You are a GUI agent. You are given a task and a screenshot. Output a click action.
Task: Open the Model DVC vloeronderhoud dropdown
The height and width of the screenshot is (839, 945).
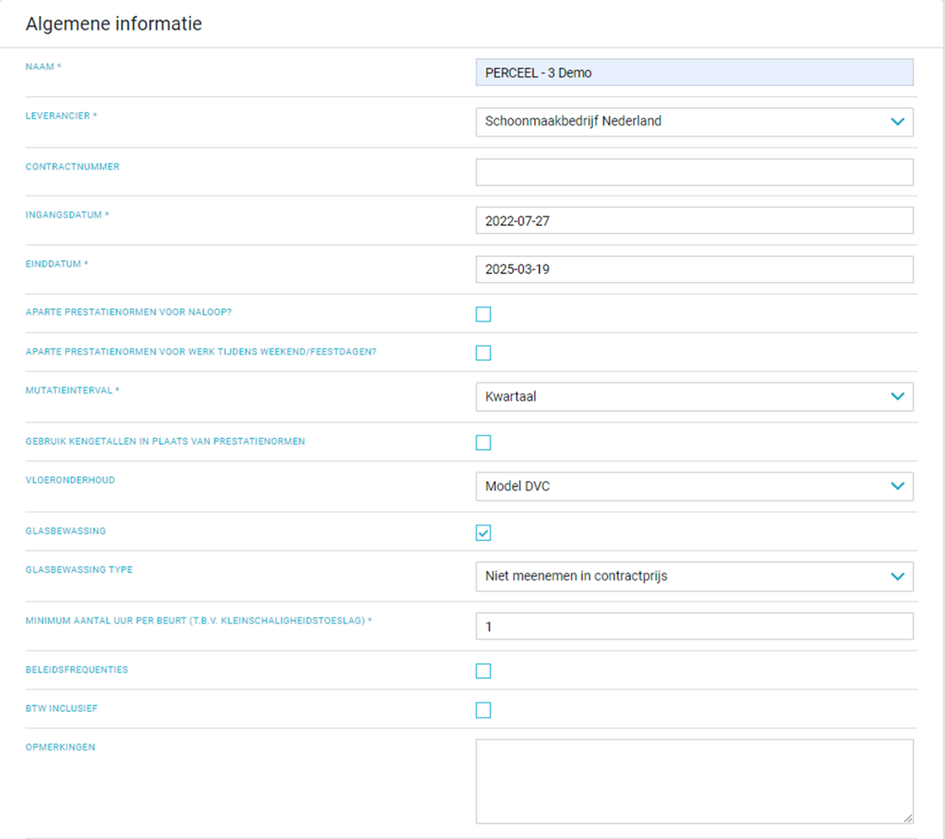(694, 486)
